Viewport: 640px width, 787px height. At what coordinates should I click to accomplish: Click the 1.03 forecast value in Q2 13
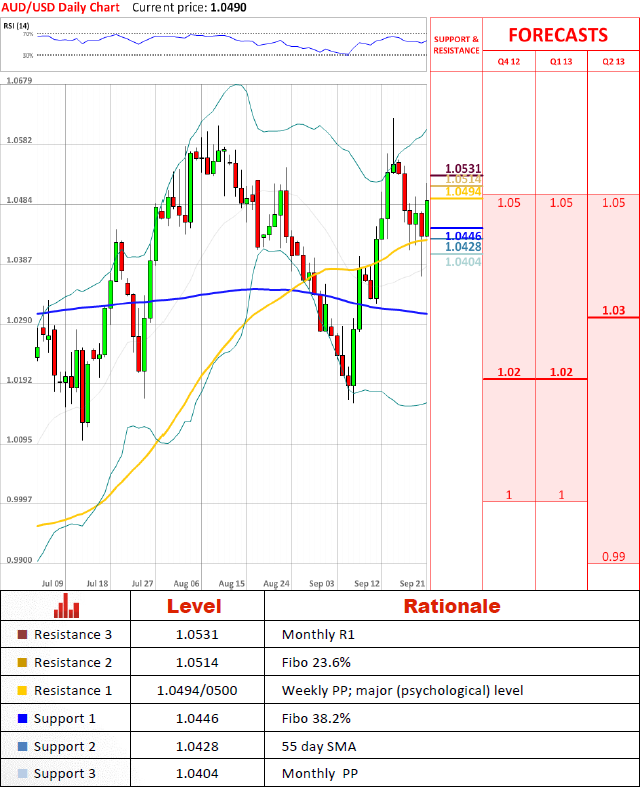point(613,311)
